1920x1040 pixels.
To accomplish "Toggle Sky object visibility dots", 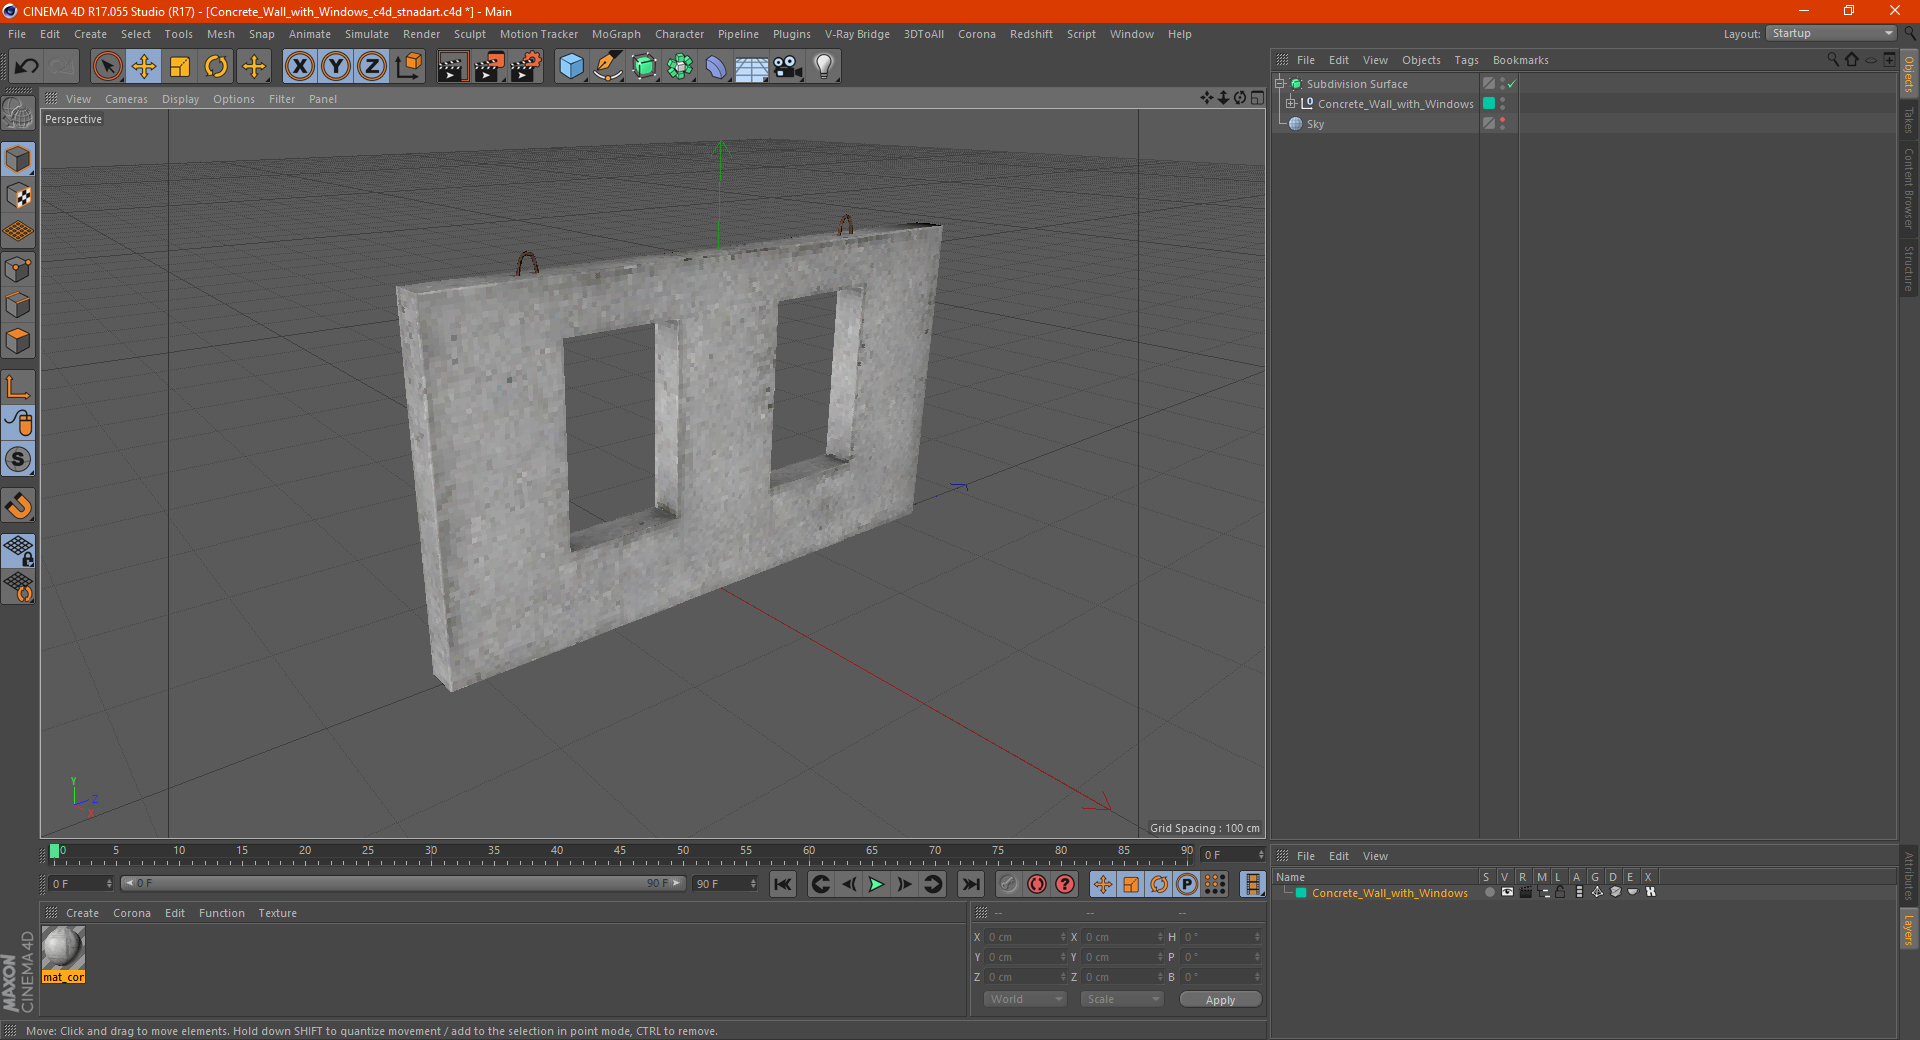I will coord(1502,124).
